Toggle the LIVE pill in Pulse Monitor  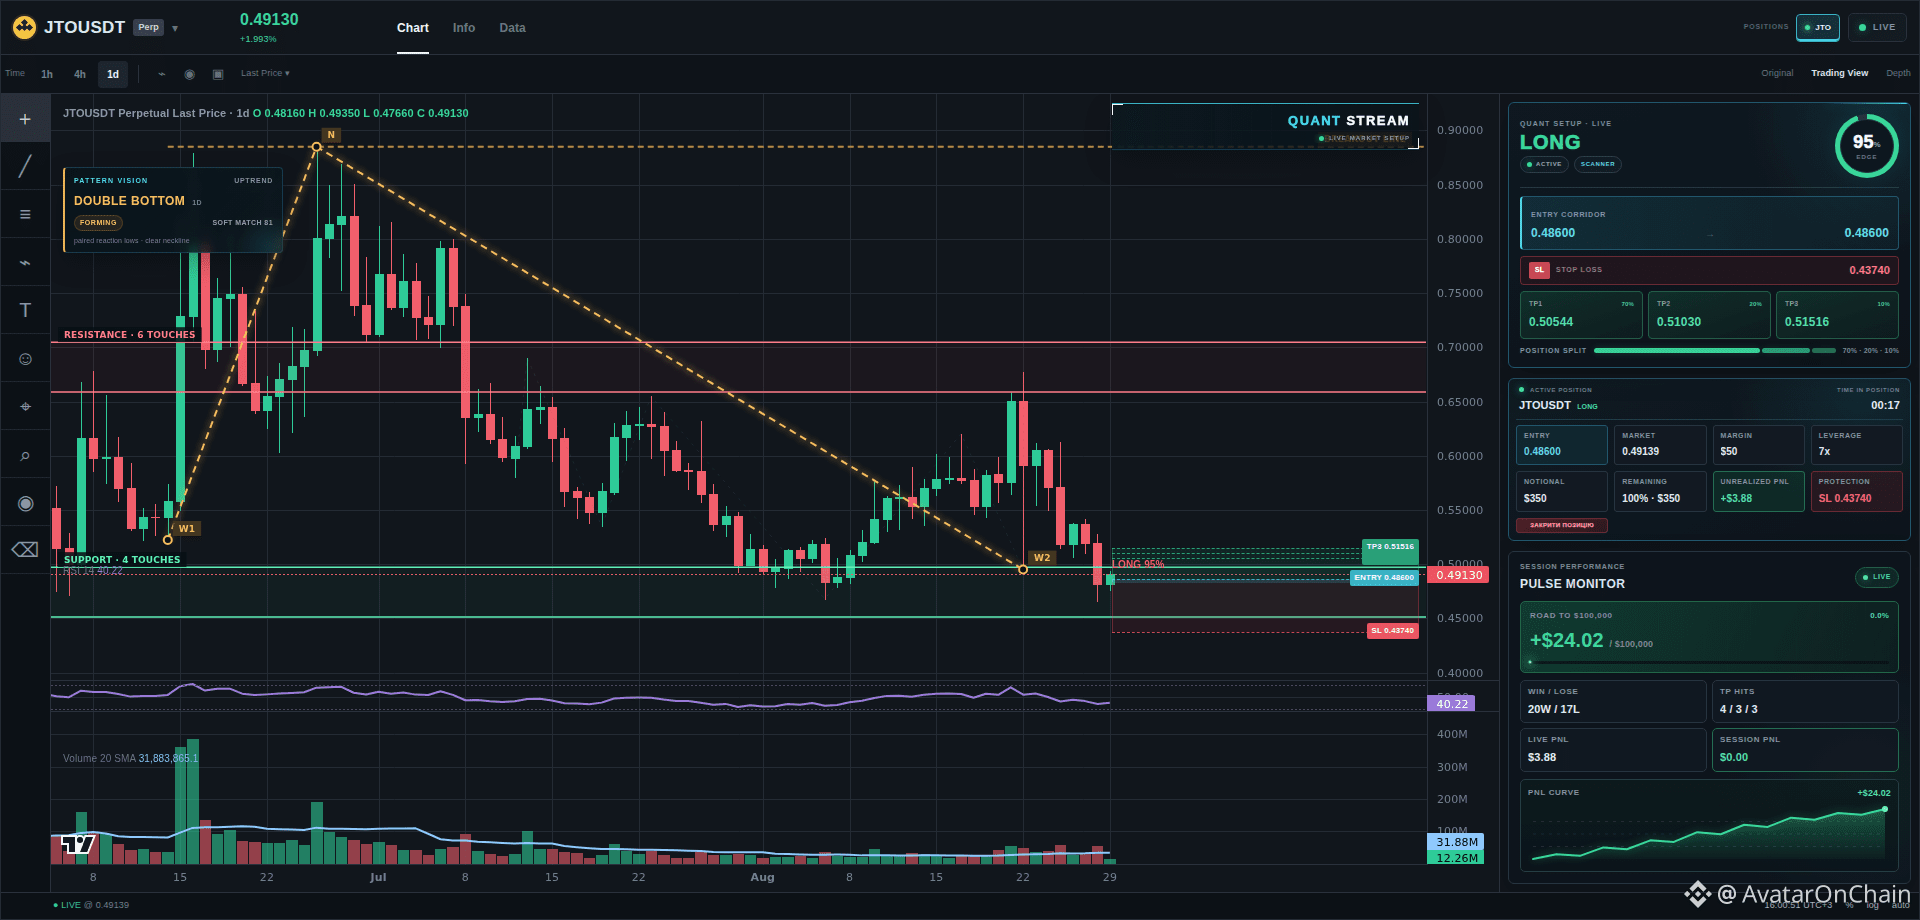(1876, 577)
